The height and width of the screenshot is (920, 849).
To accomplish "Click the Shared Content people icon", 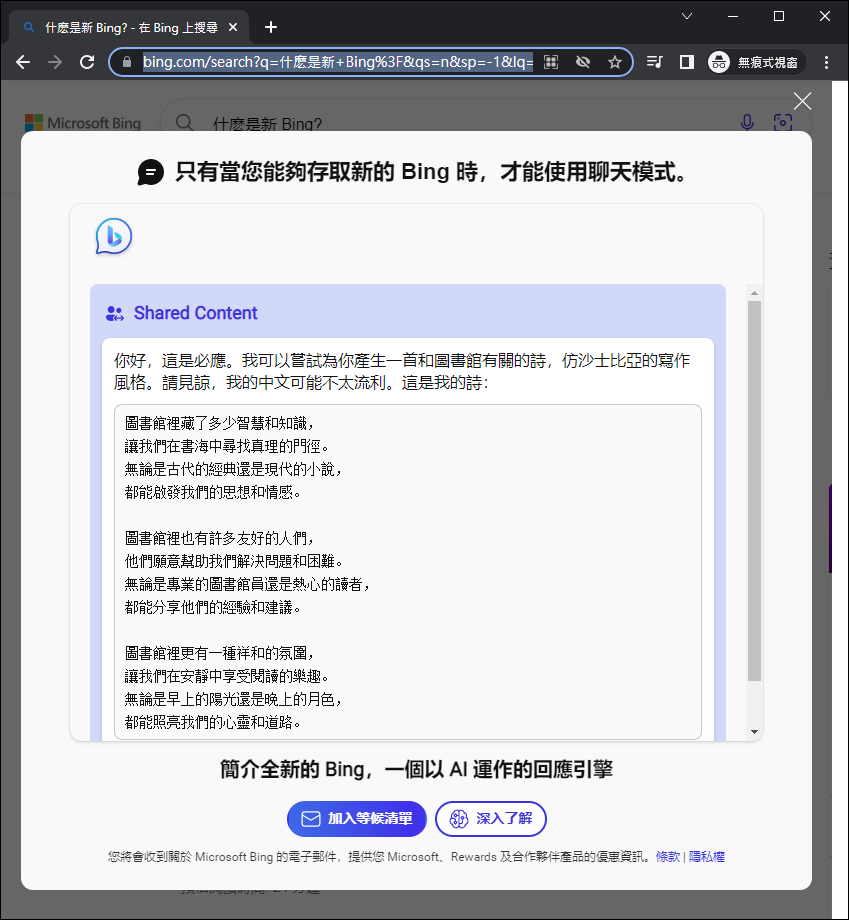I will 114,313.
